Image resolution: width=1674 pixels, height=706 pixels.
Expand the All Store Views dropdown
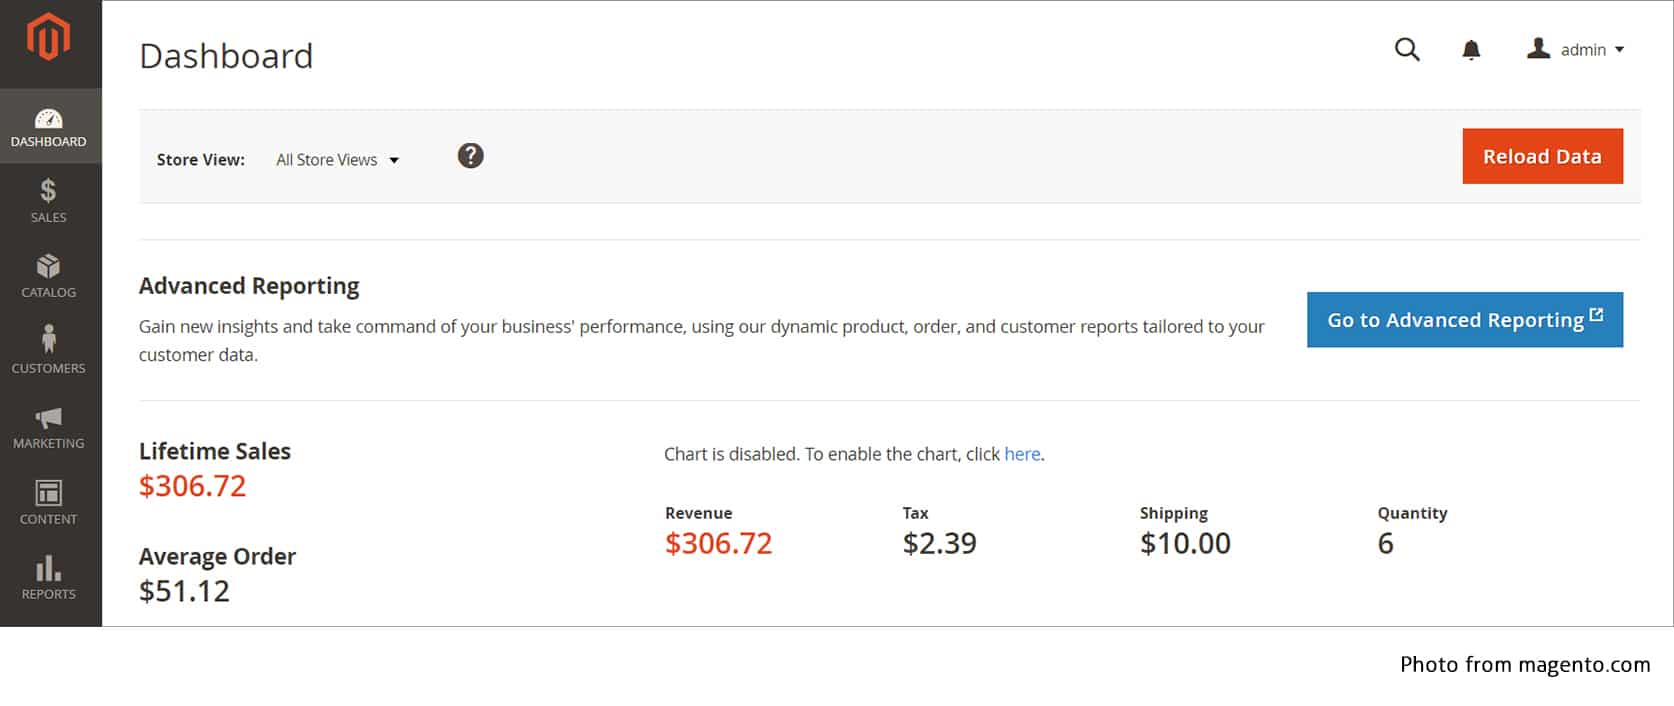338,160
